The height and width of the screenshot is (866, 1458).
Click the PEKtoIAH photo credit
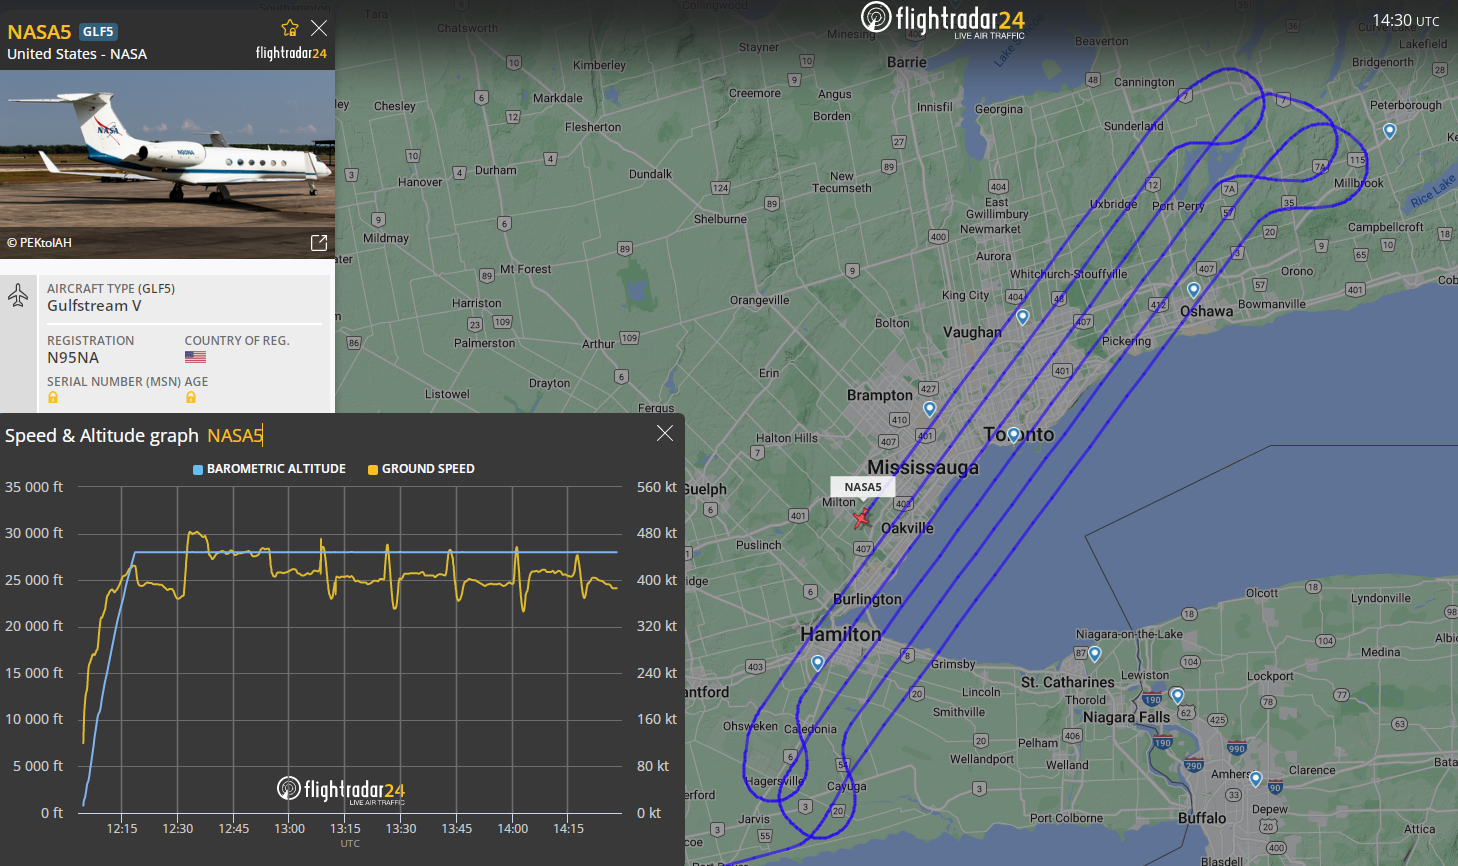coord(39,243)
